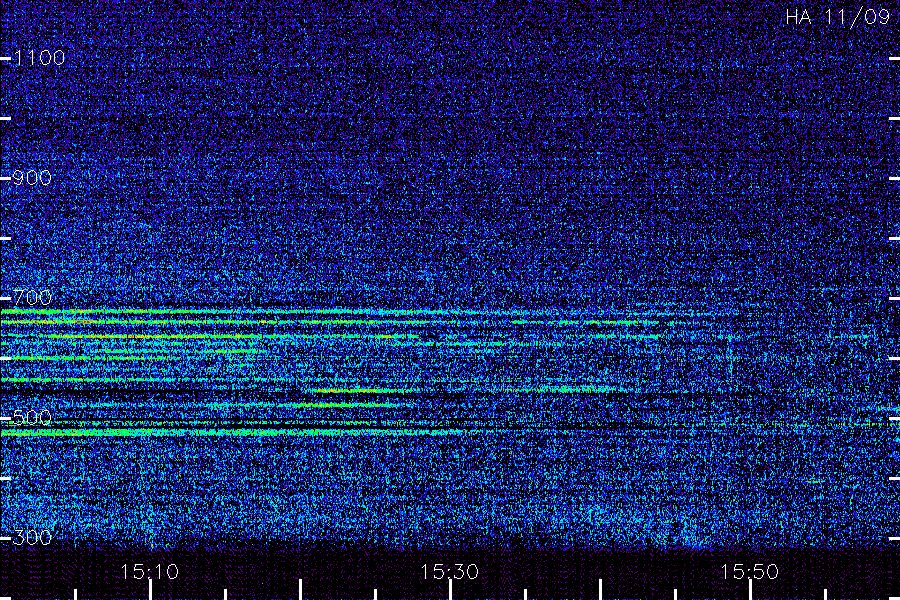Image resolution: width=900 pixels, height=600 pixels.
Task: Click the 500 frequency axis label
Action: (32, 417)
